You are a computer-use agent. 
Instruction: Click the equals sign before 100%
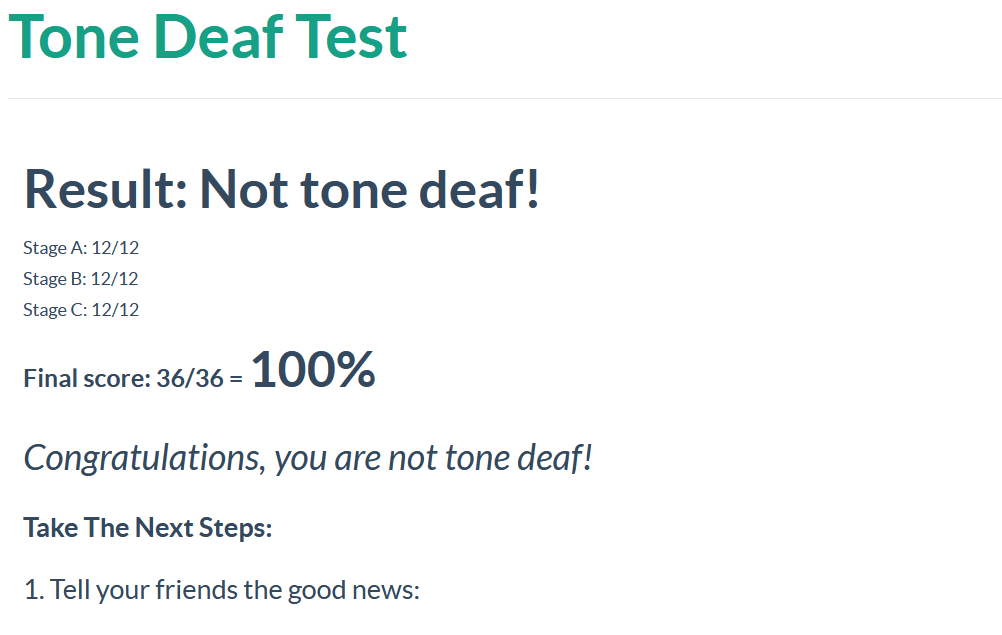pyautogui.click(x=236, y=379)
